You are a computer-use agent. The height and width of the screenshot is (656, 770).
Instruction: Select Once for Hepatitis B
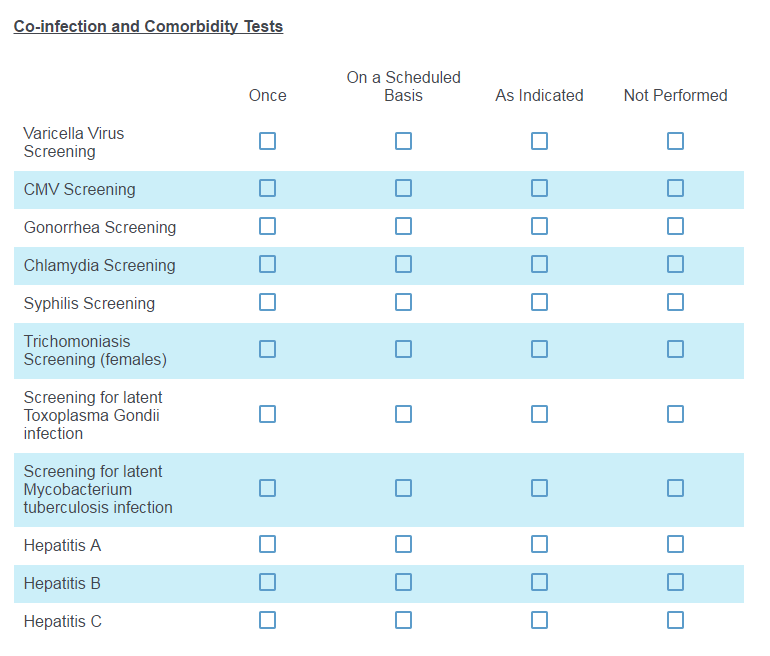tap(267, 582)
